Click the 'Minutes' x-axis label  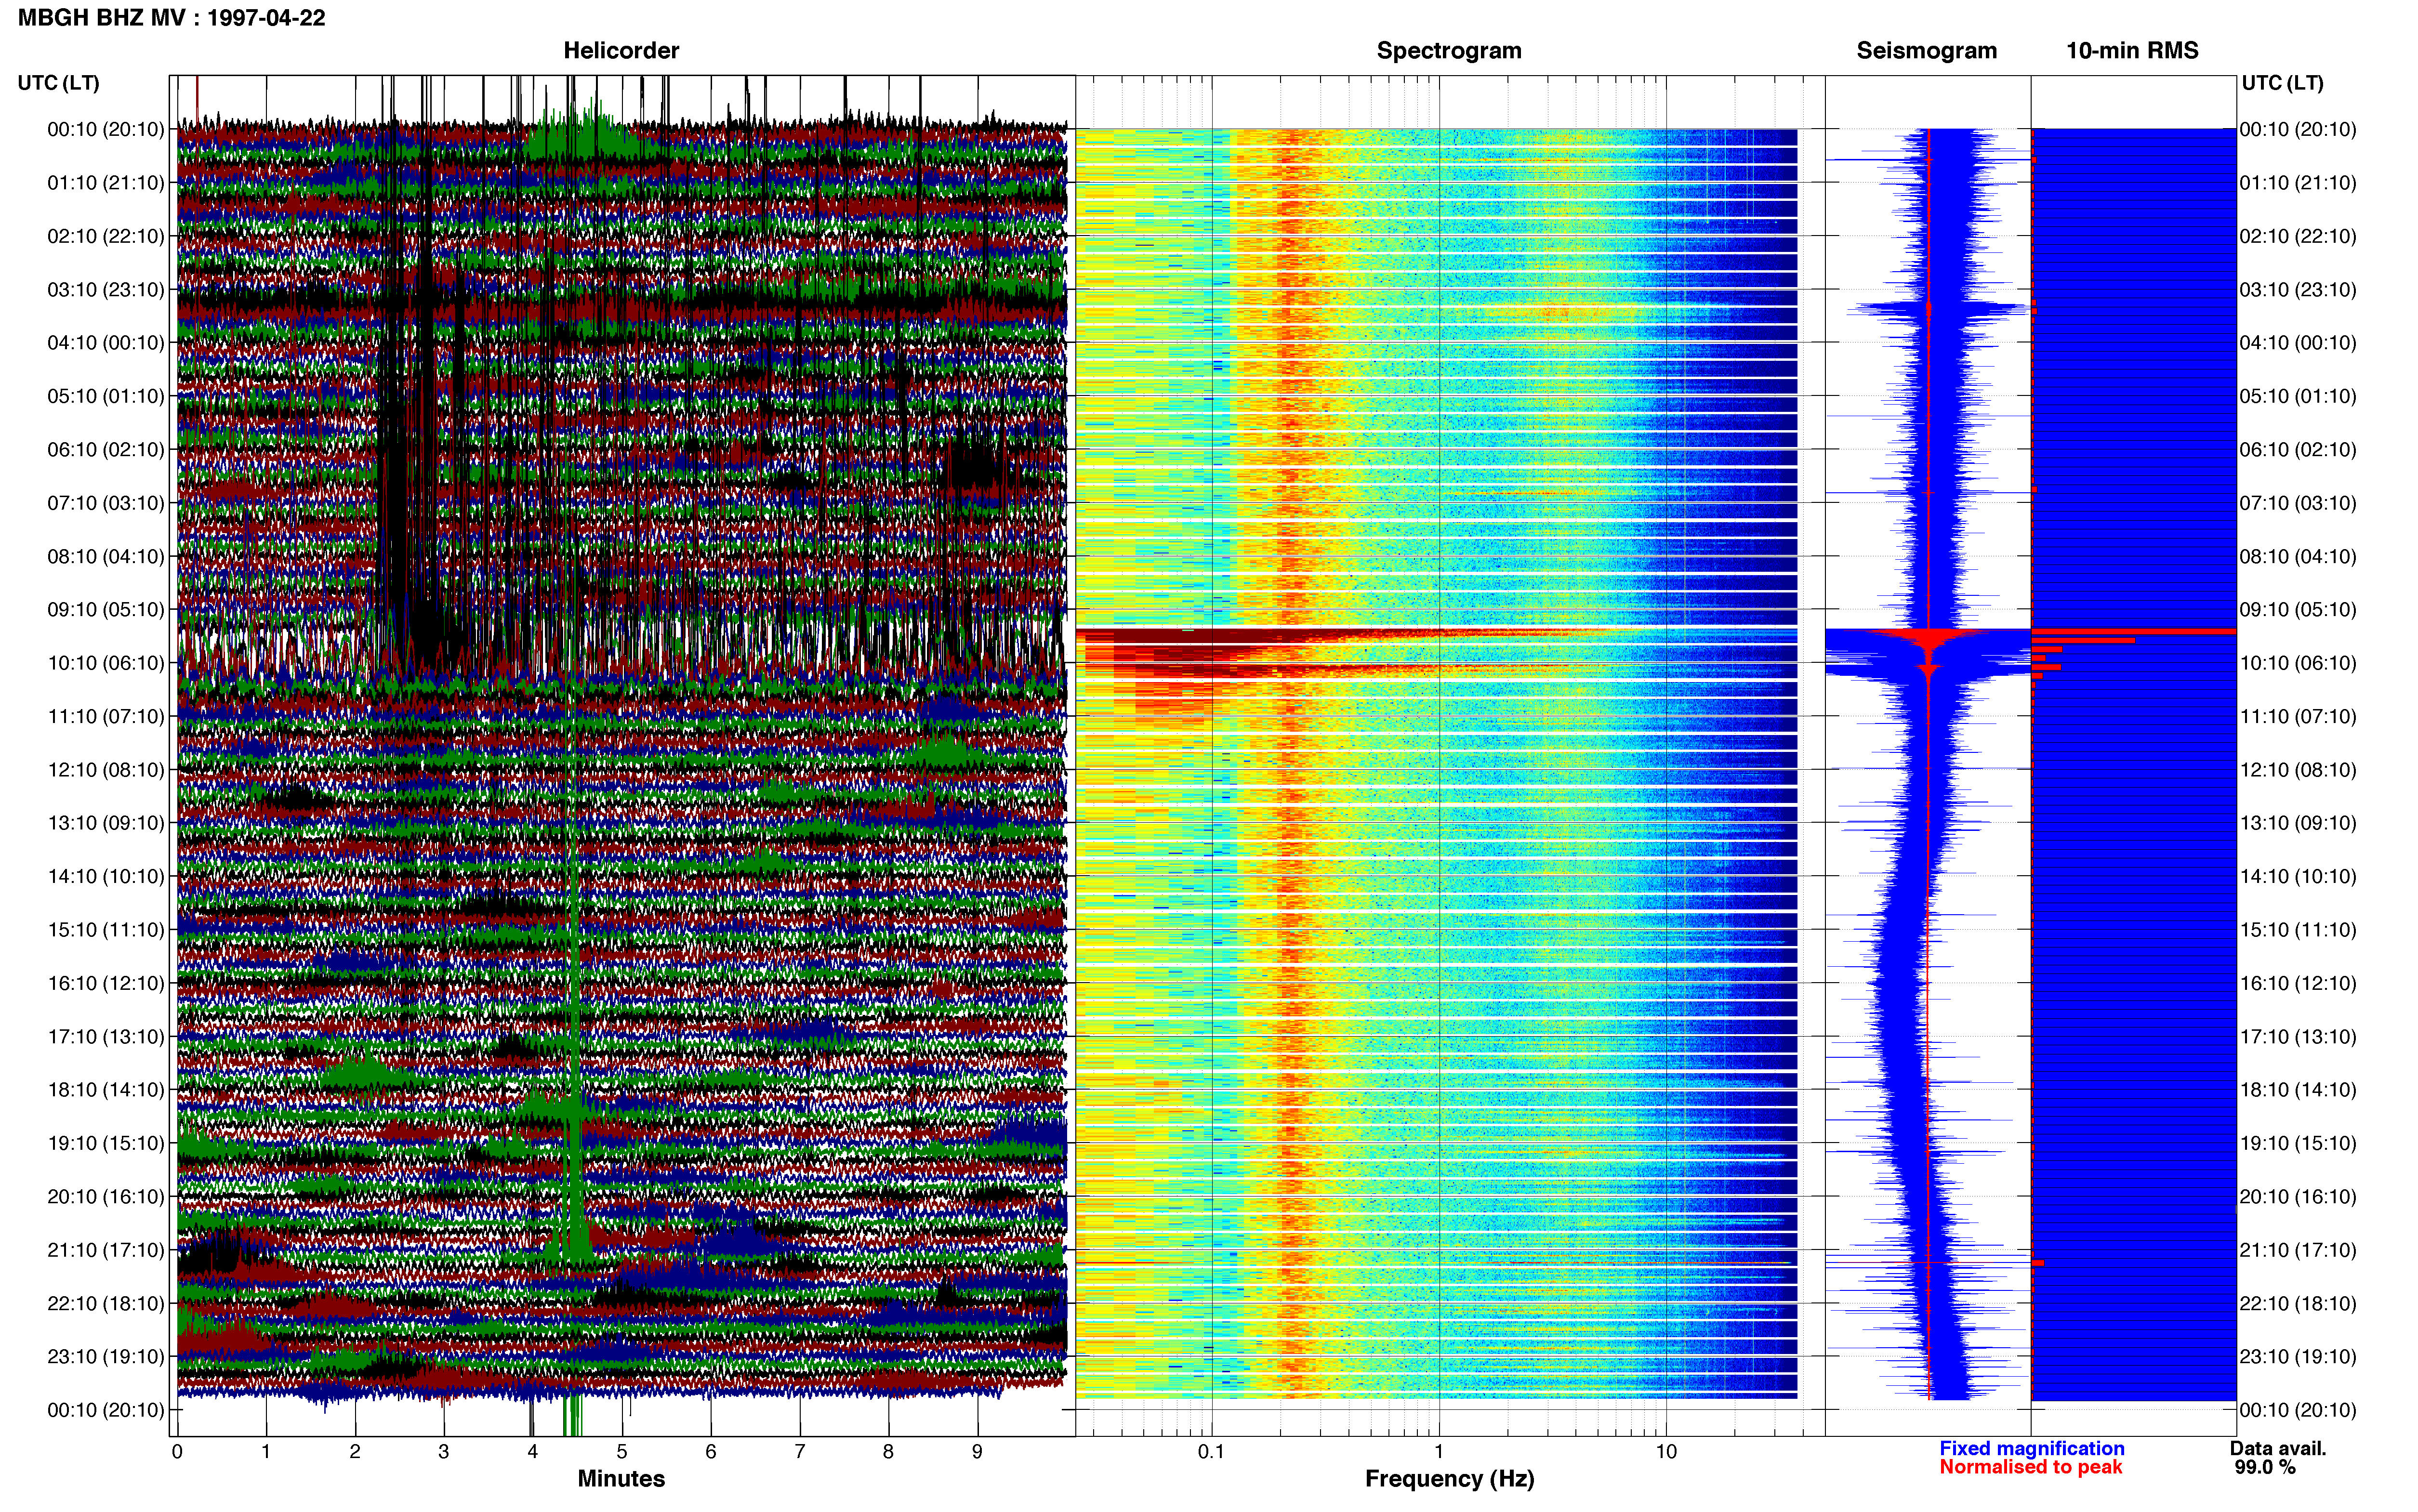(x=621, y=1479)
